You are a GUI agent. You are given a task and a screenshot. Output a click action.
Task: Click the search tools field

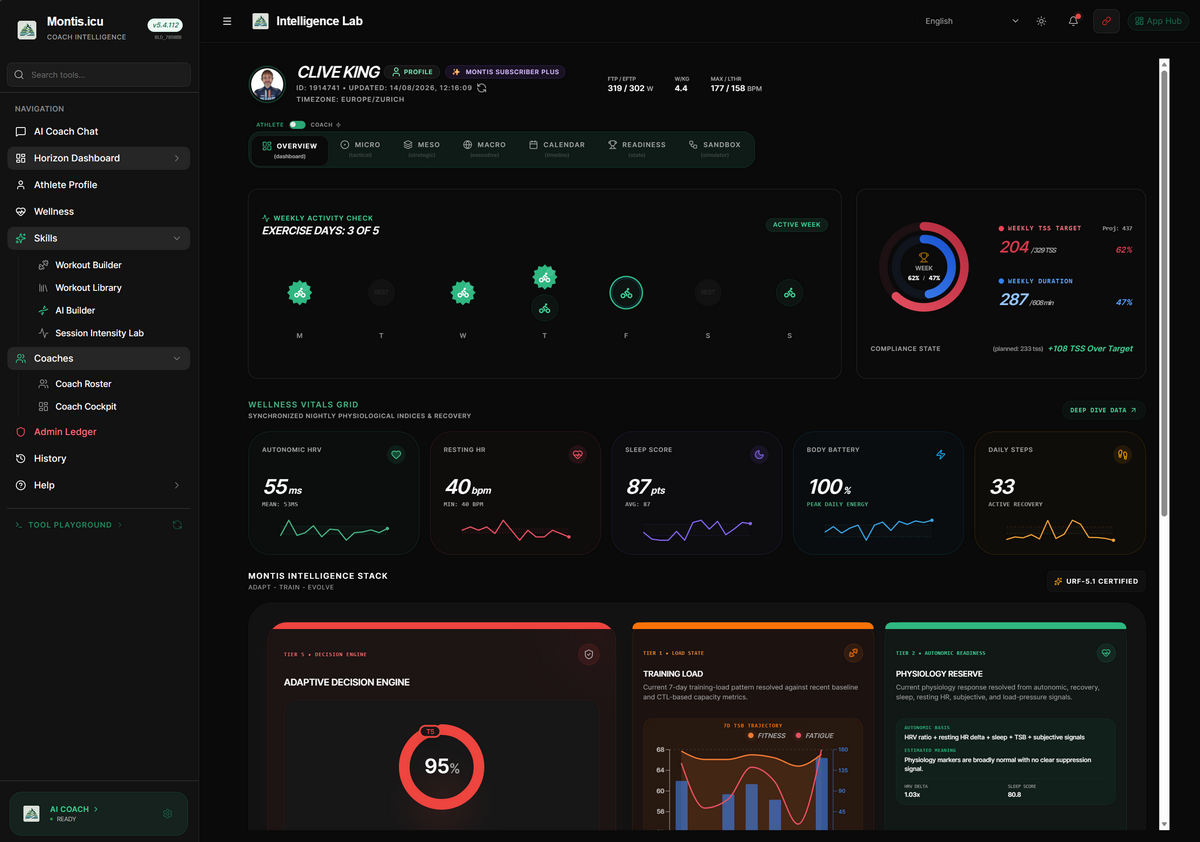(99, 75)
